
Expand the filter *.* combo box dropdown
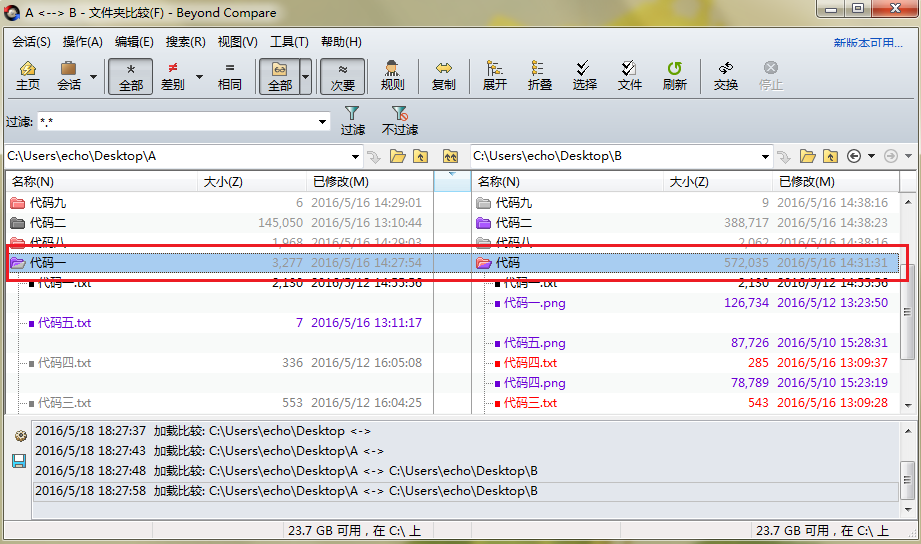click(x=323, y=122)
